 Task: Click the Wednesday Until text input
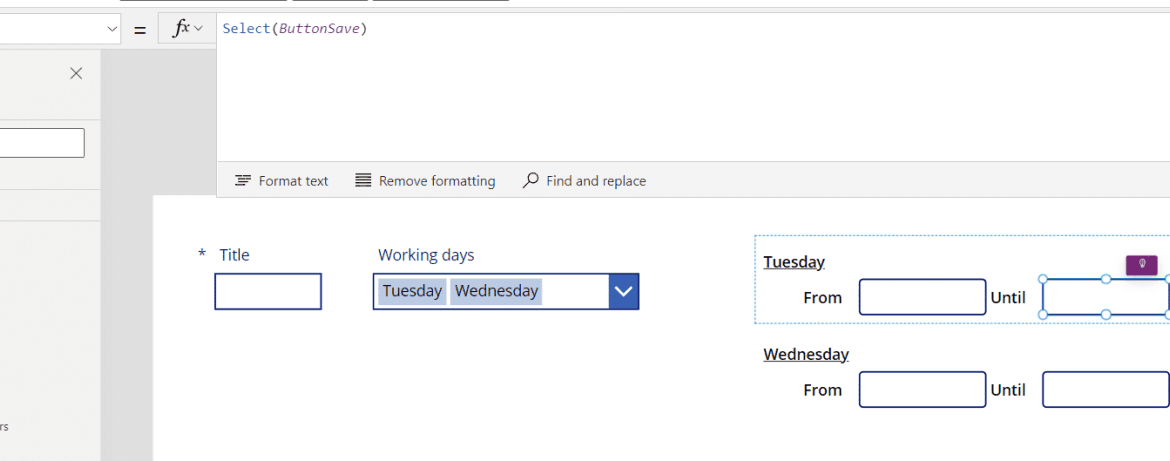coord(1106,389)
